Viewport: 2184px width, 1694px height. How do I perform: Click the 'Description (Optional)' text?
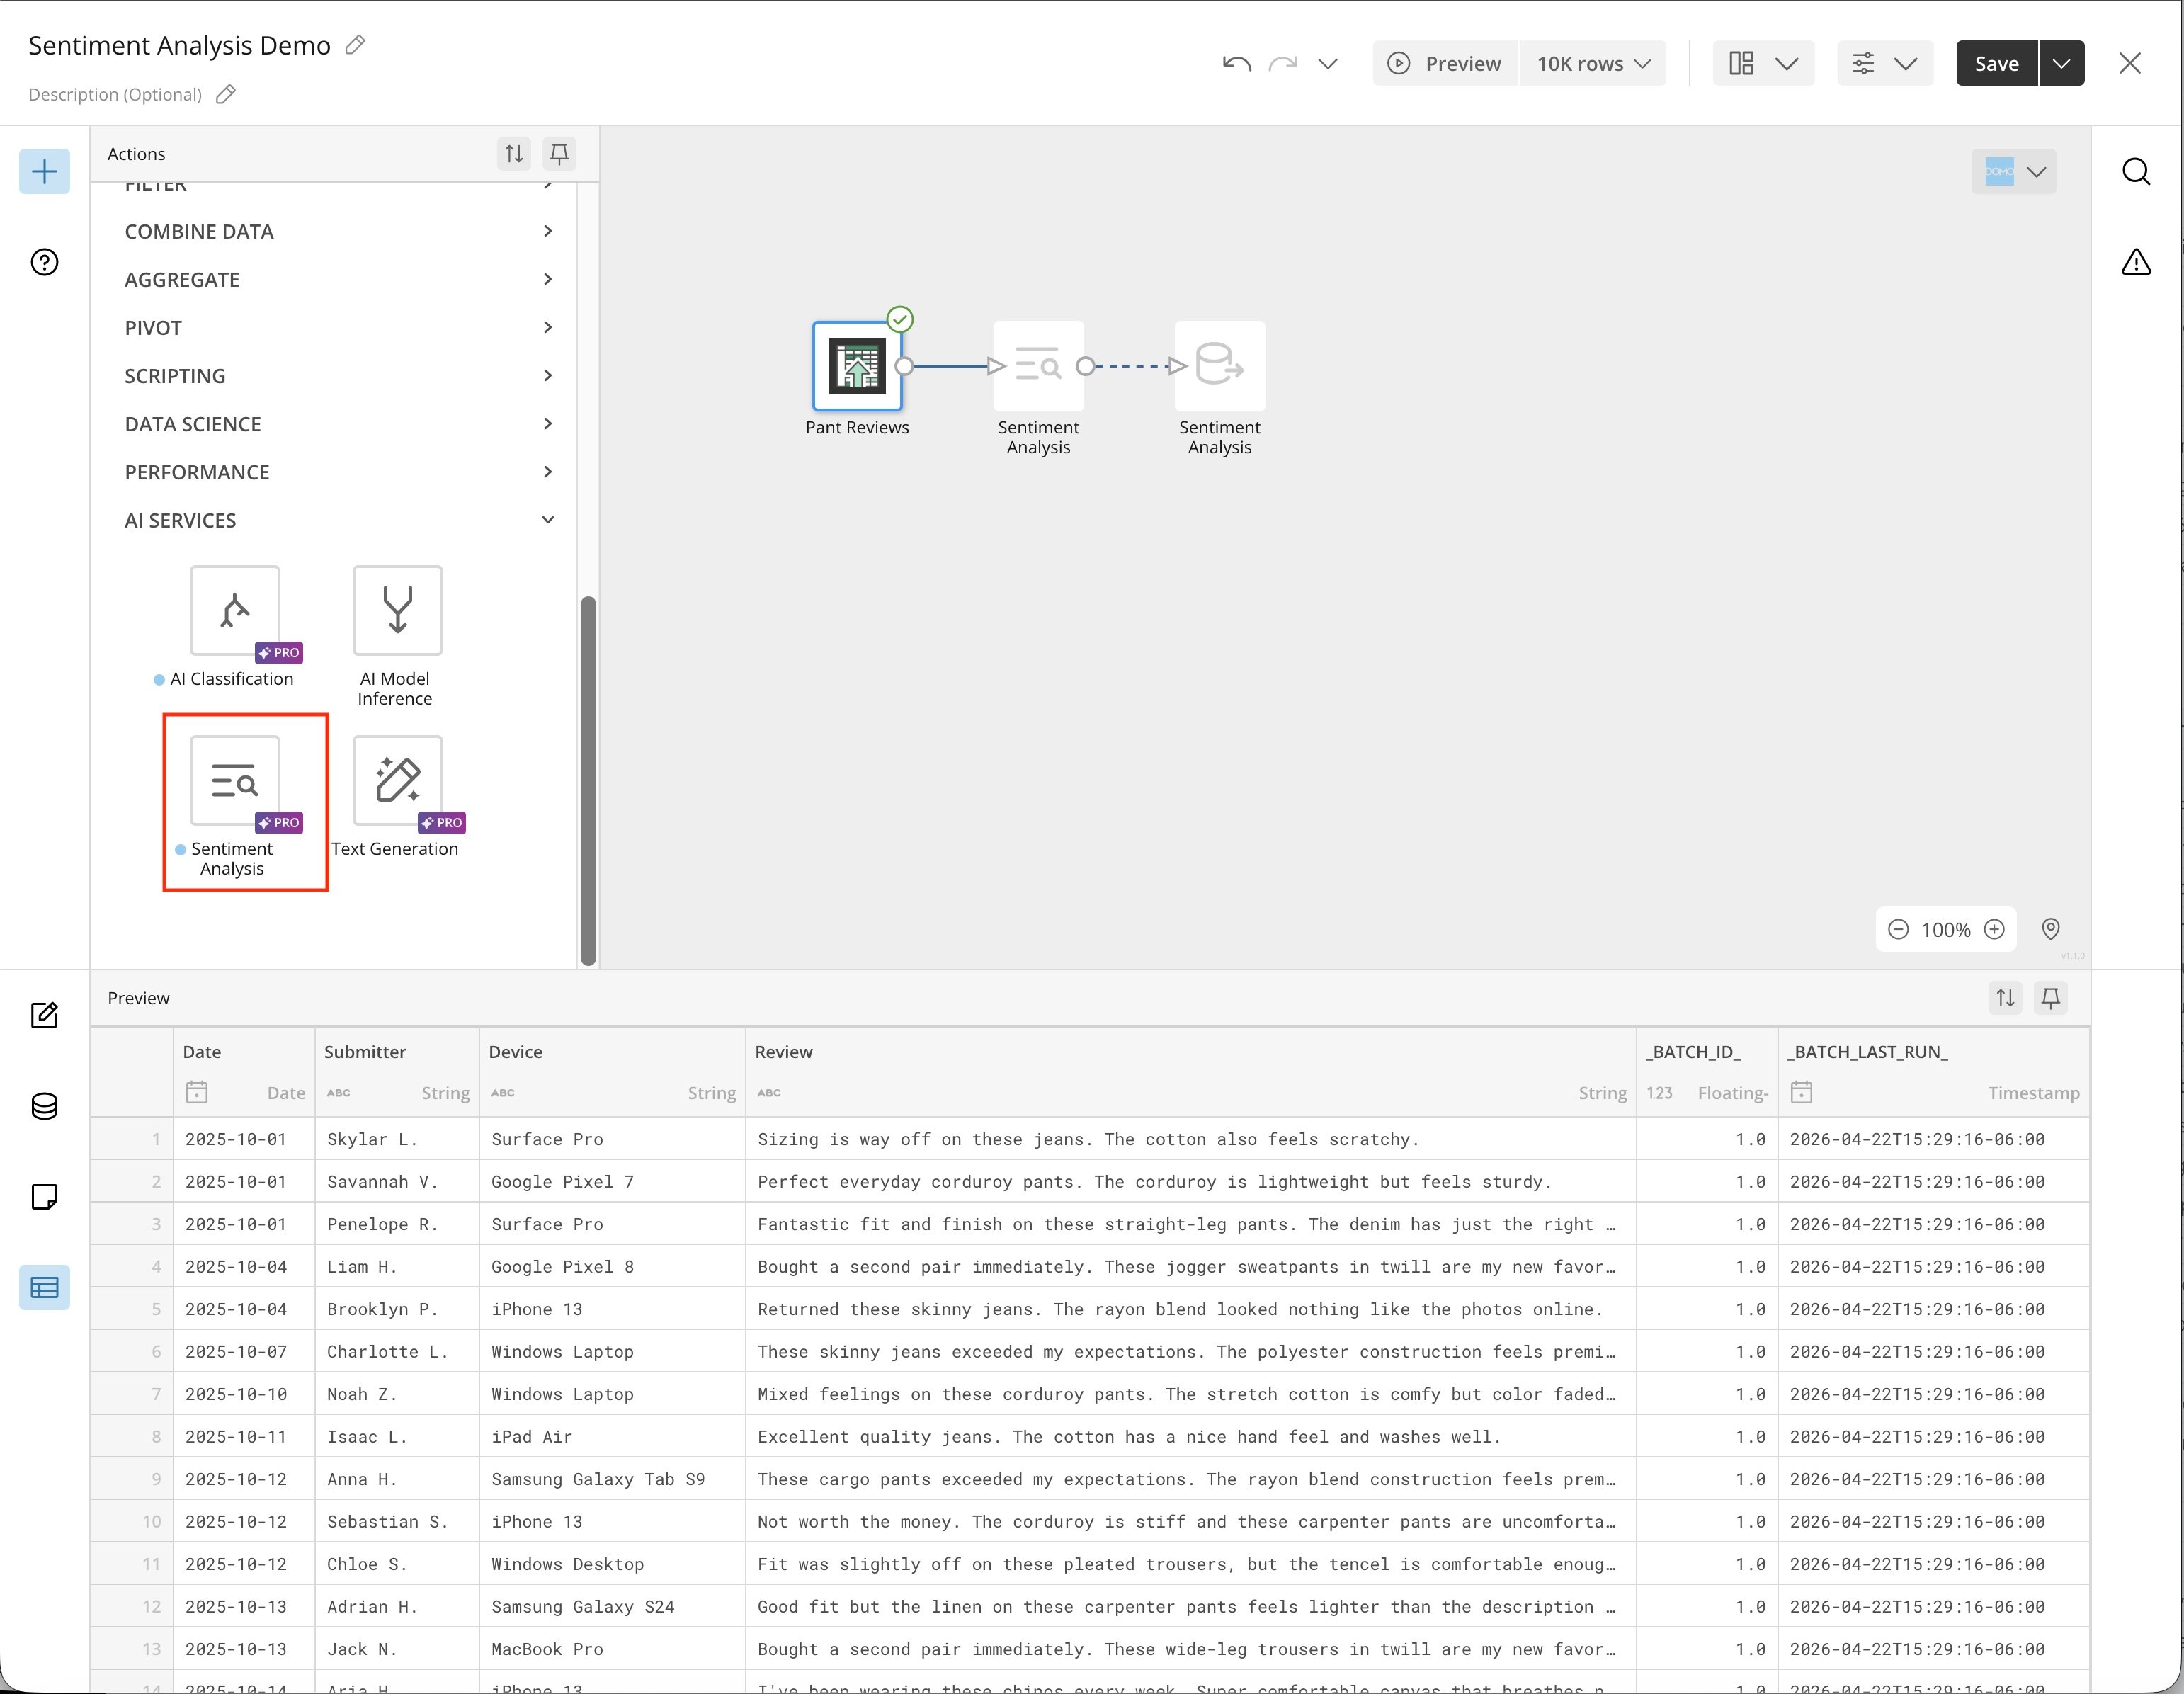(x=115, y=94)
